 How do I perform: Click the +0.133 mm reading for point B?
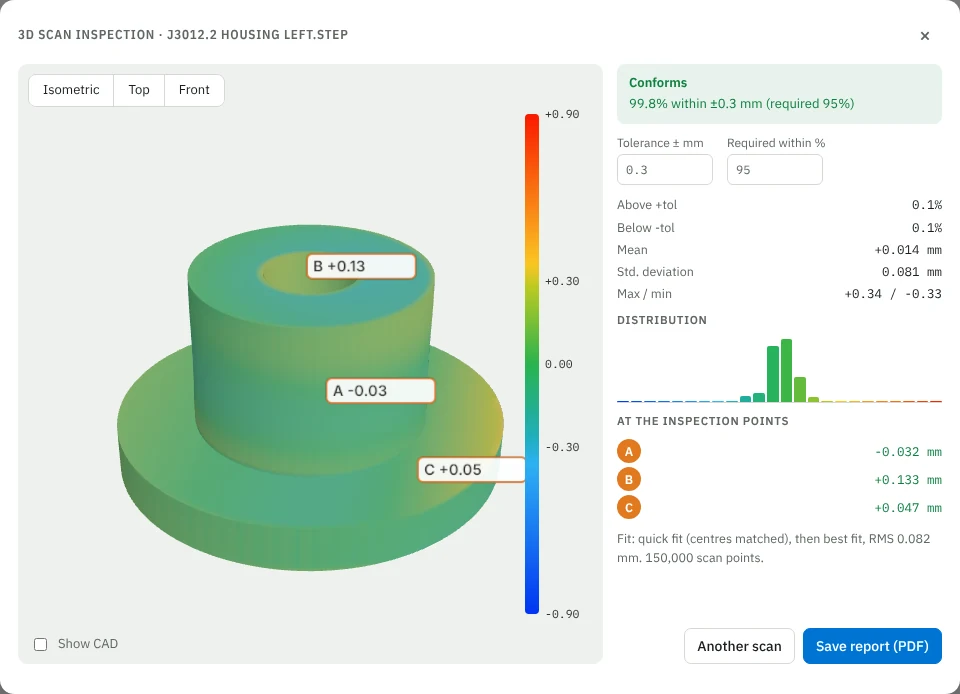[x=907, y=480]
